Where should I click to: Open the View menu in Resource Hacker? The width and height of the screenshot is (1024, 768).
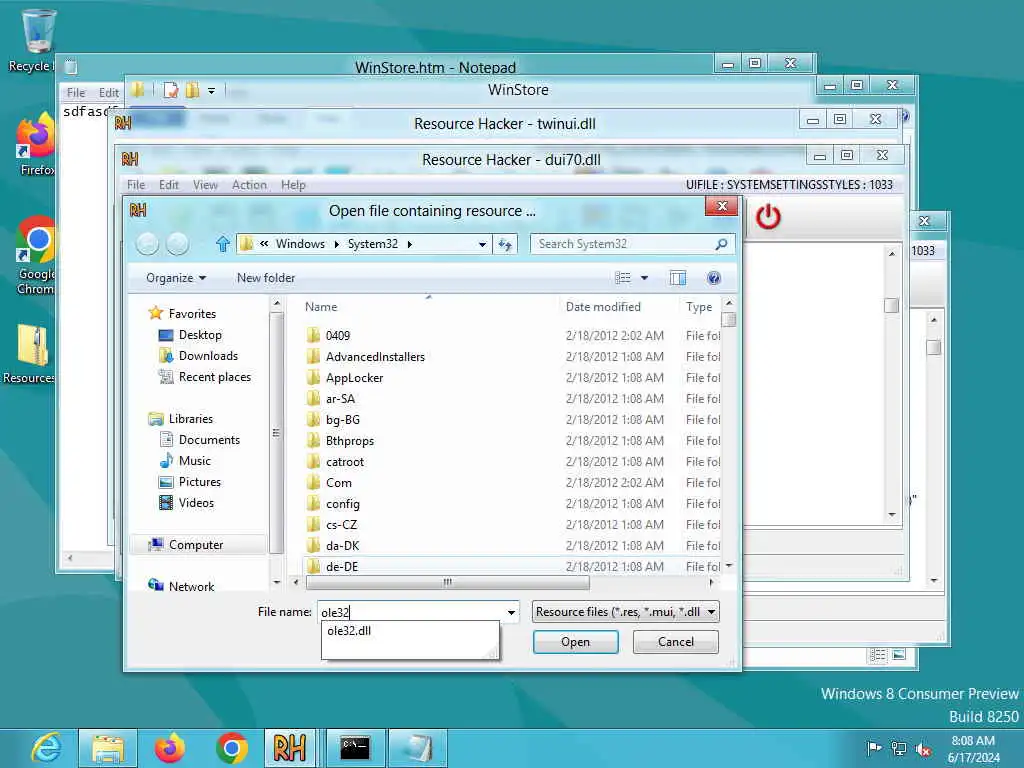click(205, 185)
